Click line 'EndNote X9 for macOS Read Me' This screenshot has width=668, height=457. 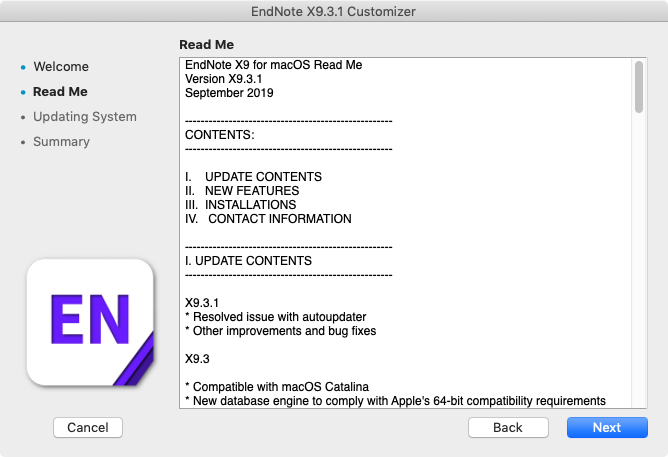point(274,65)
